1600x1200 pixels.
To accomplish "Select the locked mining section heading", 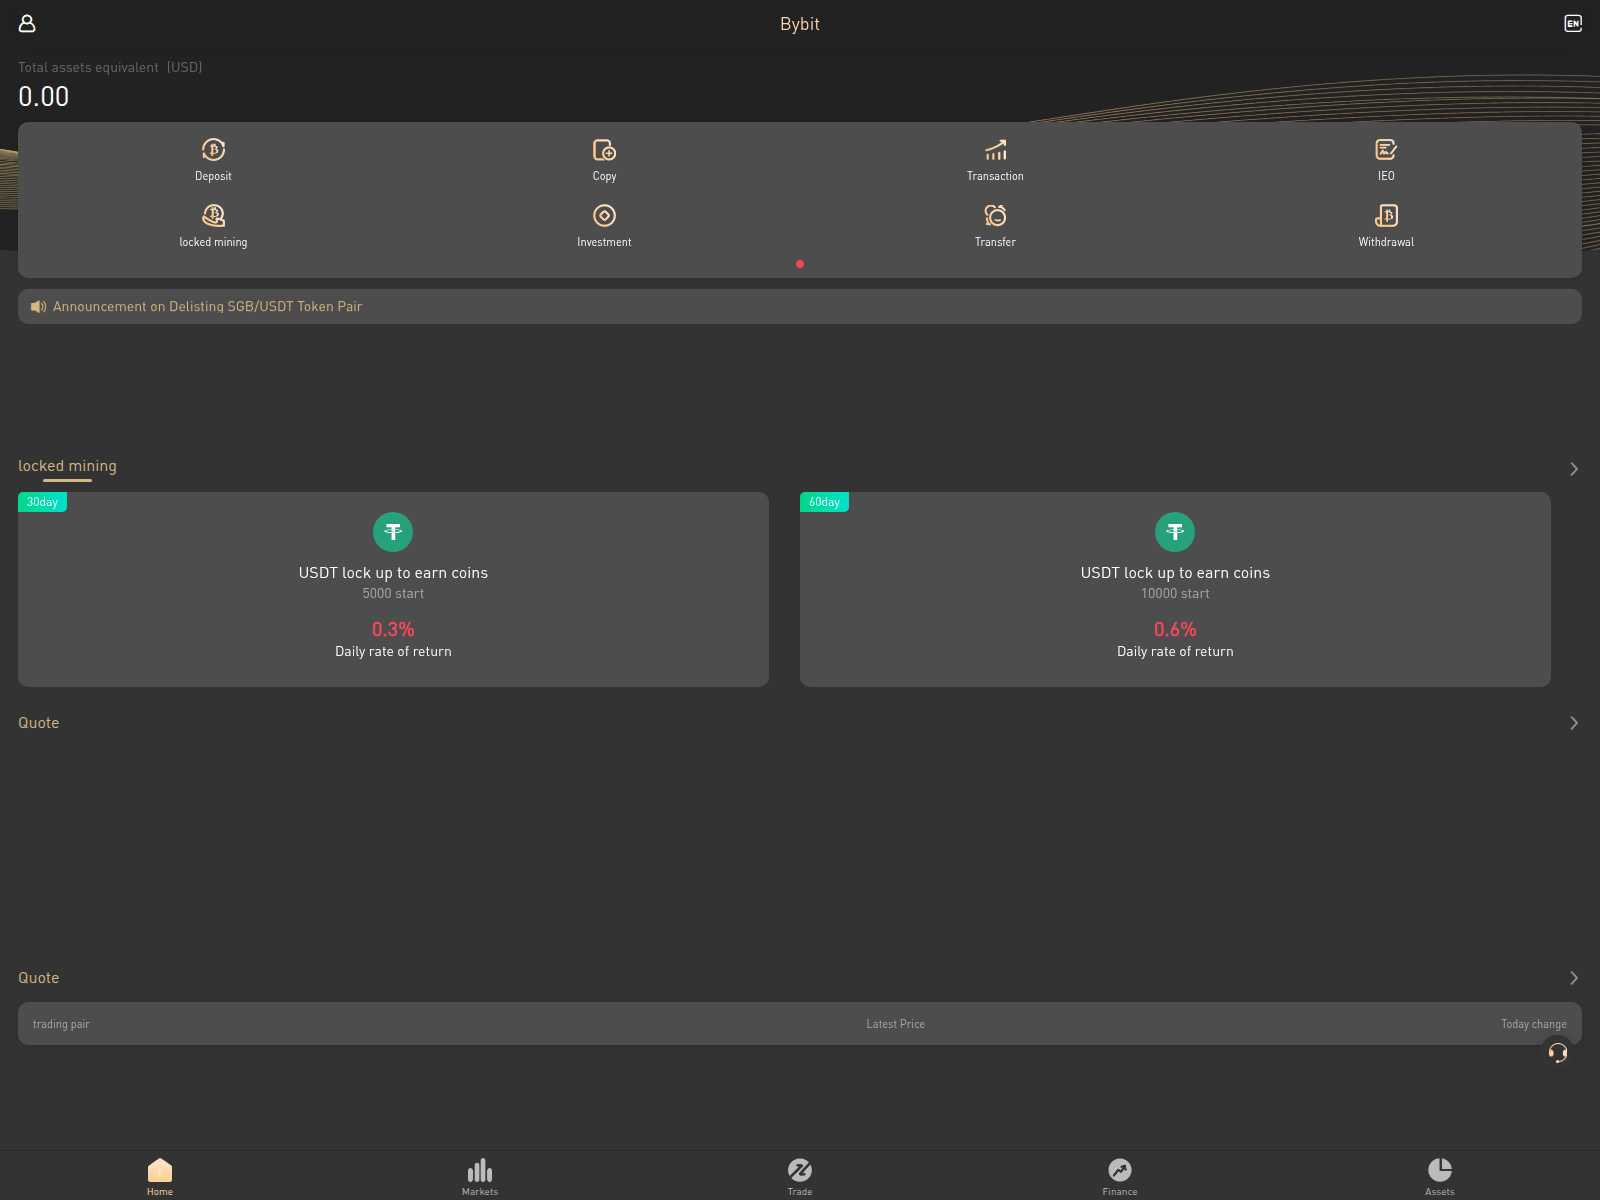I will 67,466.
